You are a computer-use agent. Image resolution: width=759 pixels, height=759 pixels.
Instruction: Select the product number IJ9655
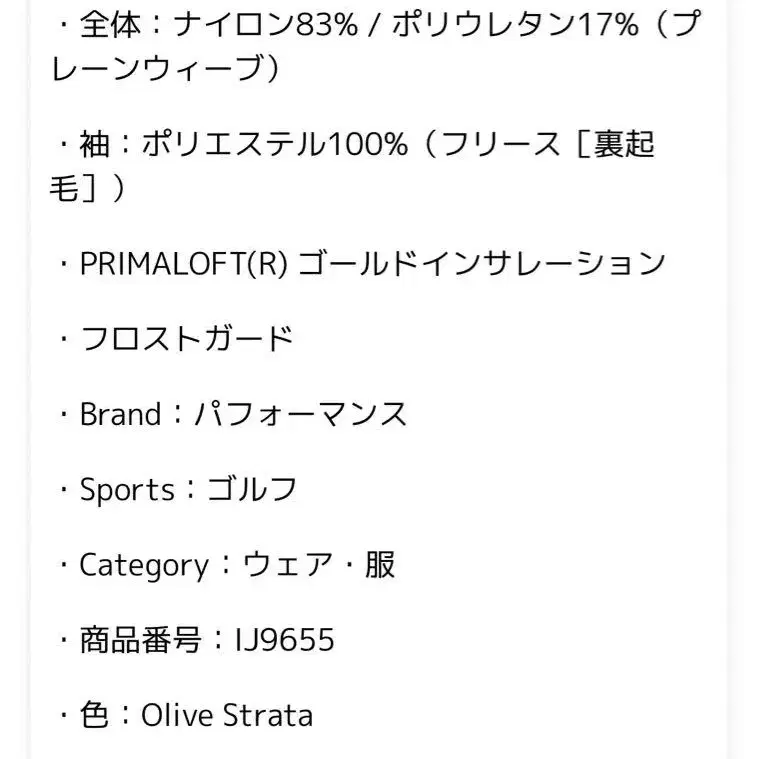[x=284, y=640]
